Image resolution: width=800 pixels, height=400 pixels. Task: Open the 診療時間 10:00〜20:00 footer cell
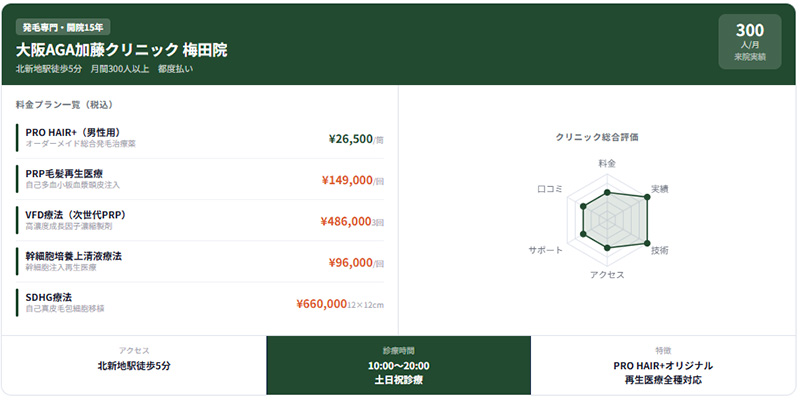[398, 365]
